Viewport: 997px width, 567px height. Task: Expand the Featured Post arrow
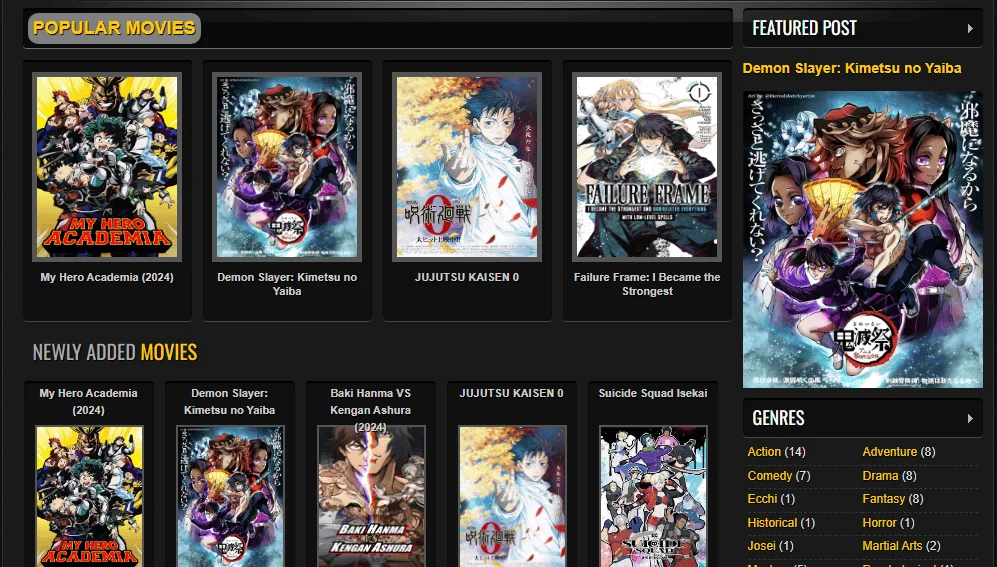970,29
